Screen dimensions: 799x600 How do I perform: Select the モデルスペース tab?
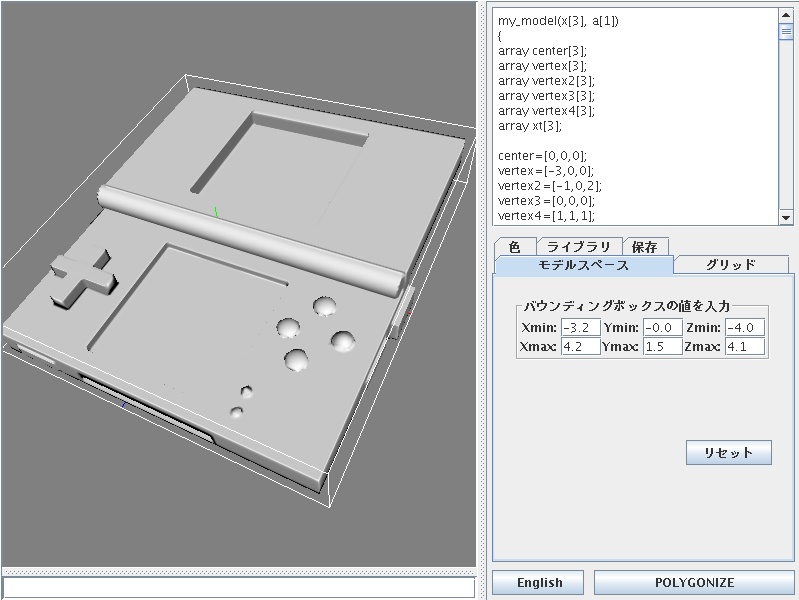[583, 265]
